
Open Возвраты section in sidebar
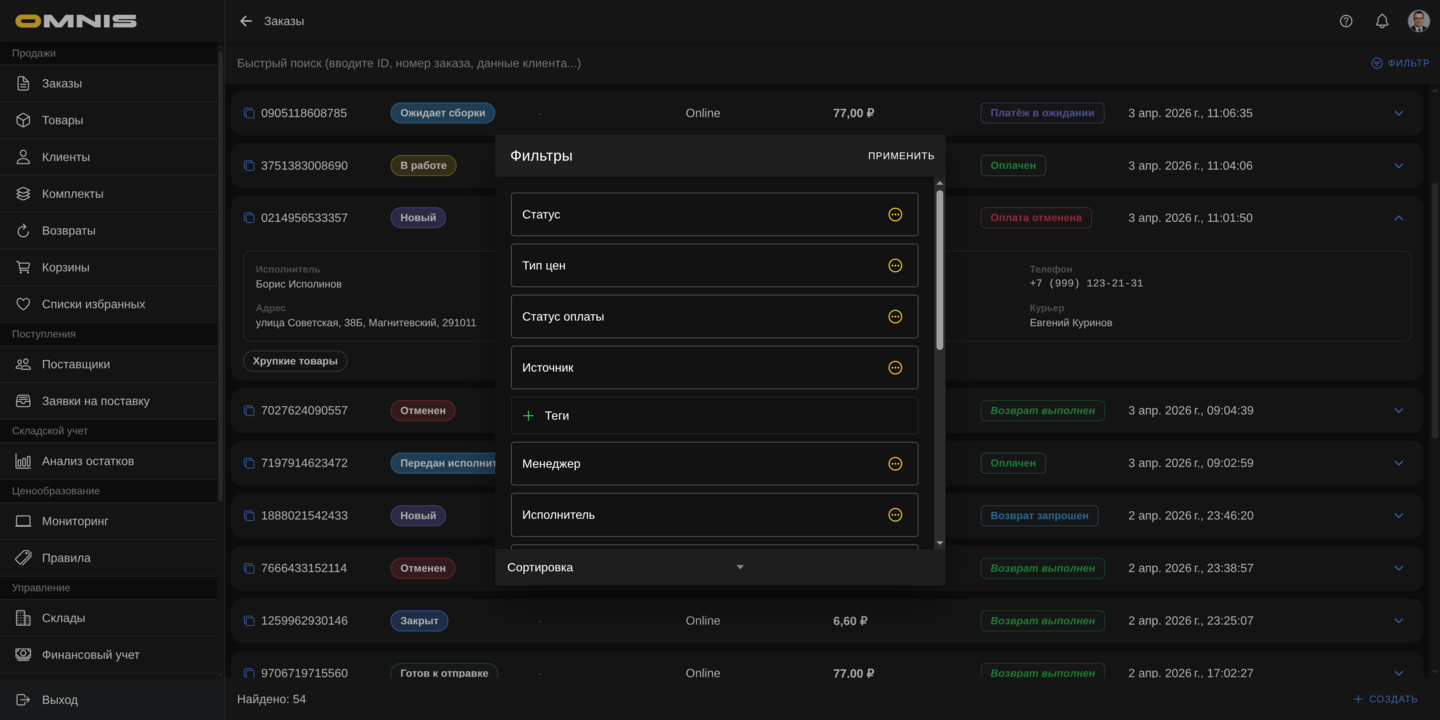(68, 230)
